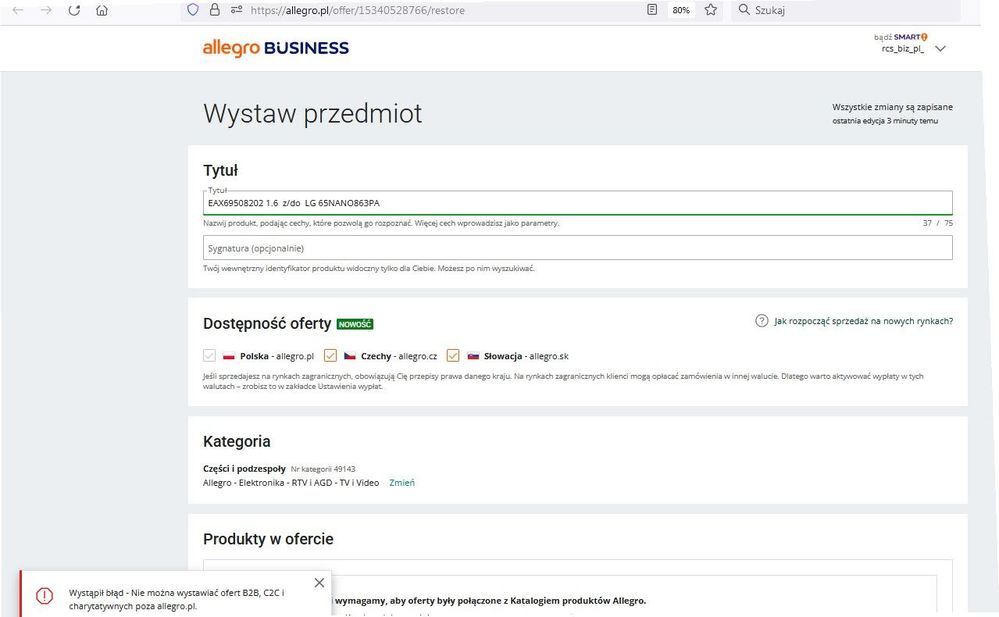The height and width of the screenshot is (617, 999).
Task: Click the question mark help icon
Action: point(761,321)
